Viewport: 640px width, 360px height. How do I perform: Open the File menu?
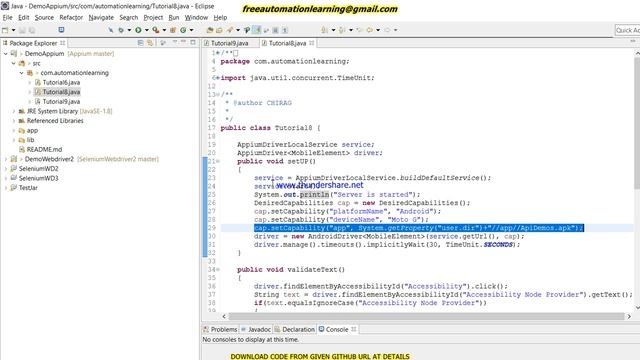coord(7,18)
